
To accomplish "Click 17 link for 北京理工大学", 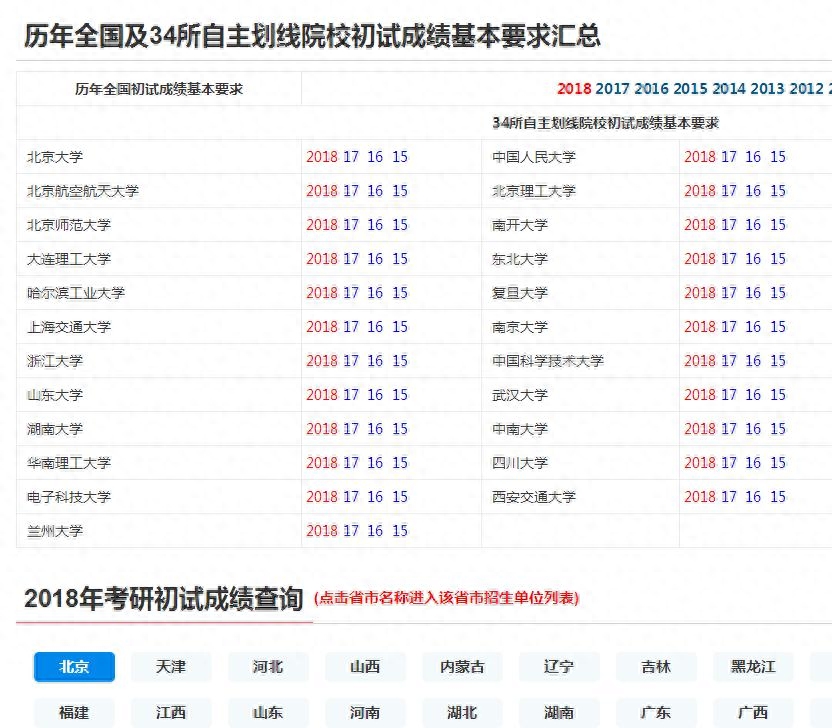I will 729,190.
